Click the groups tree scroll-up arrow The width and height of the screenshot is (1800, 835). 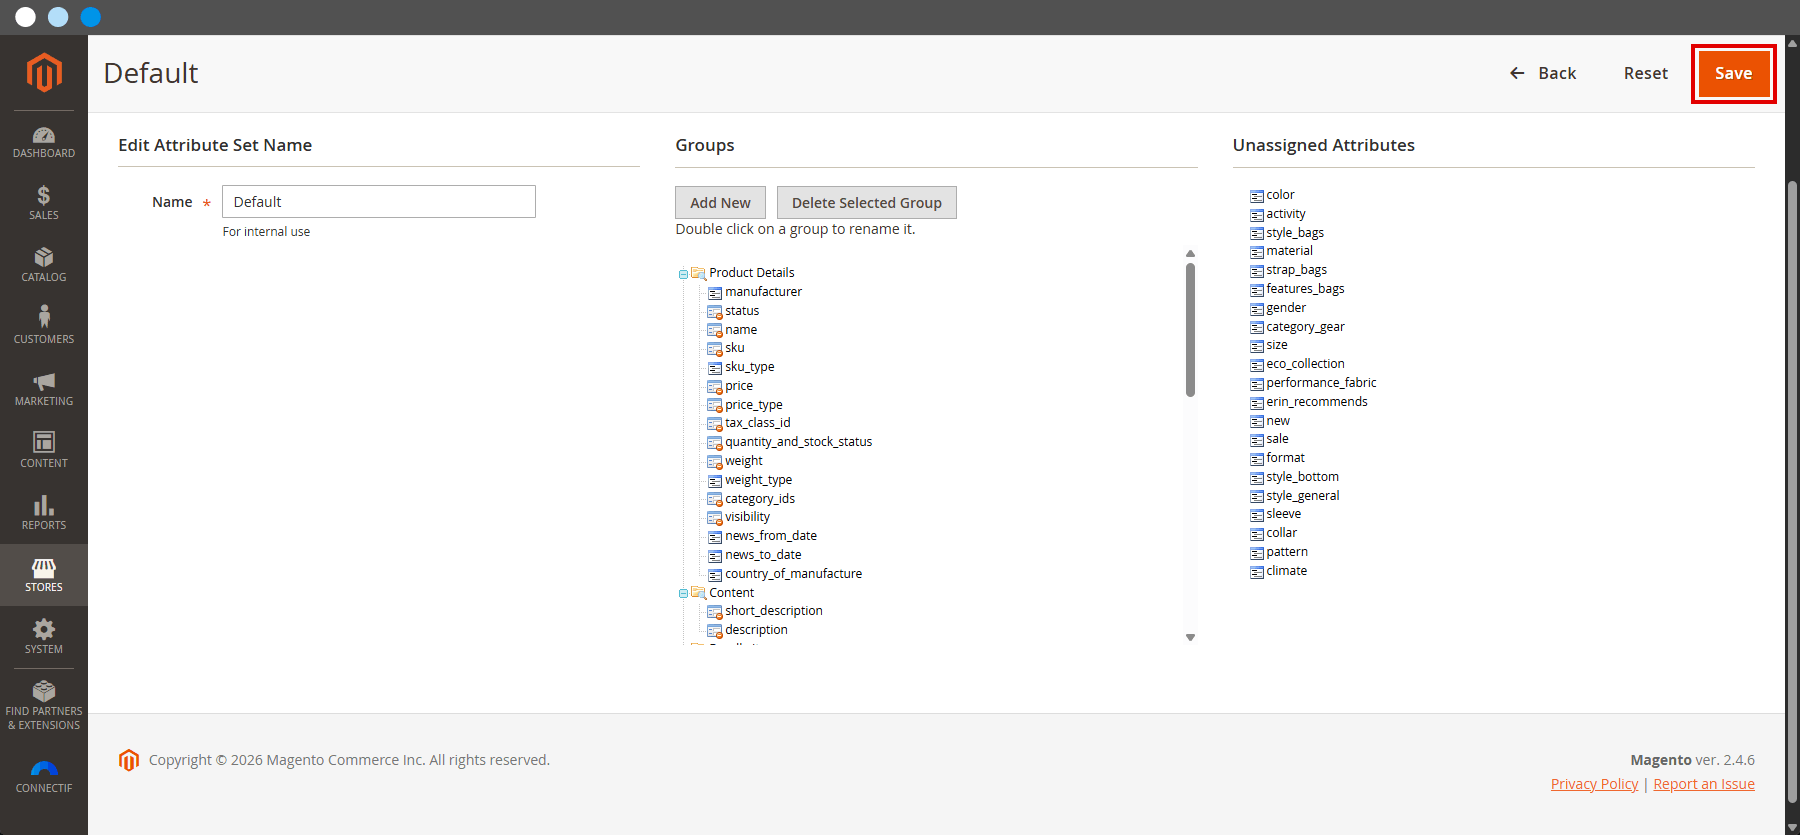(1190, 254)
